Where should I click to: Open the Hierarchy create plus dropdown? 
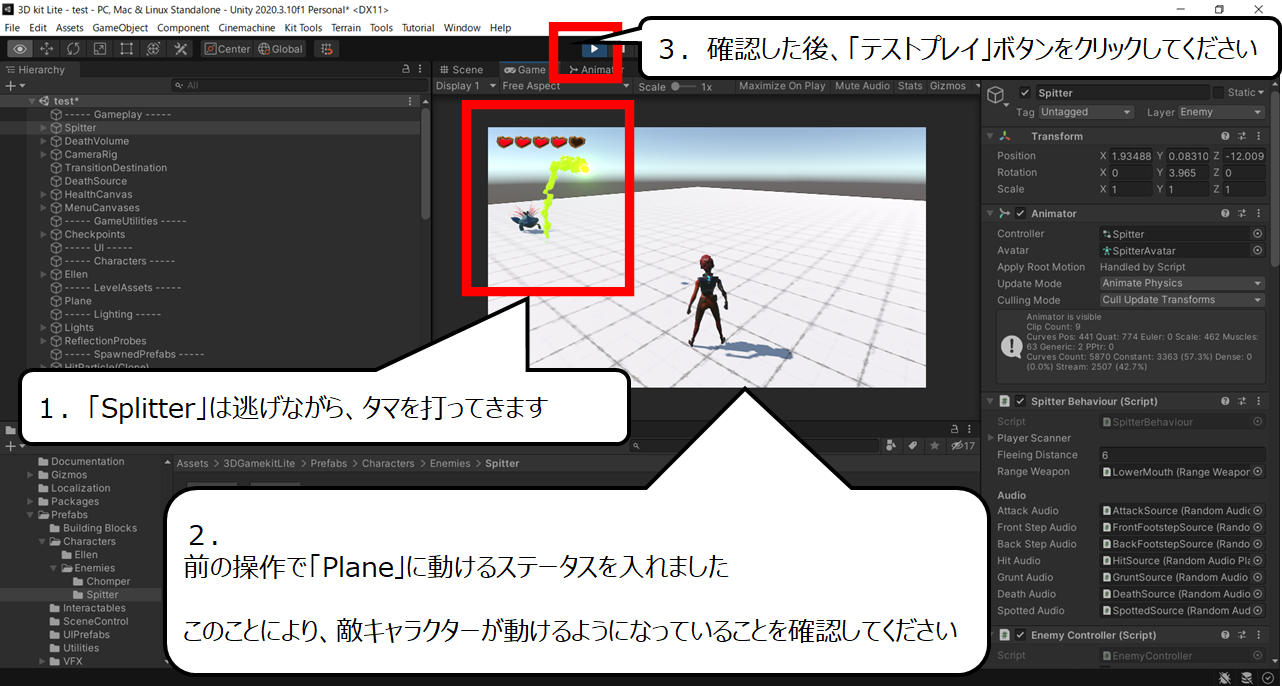click(x=14, y=86)
